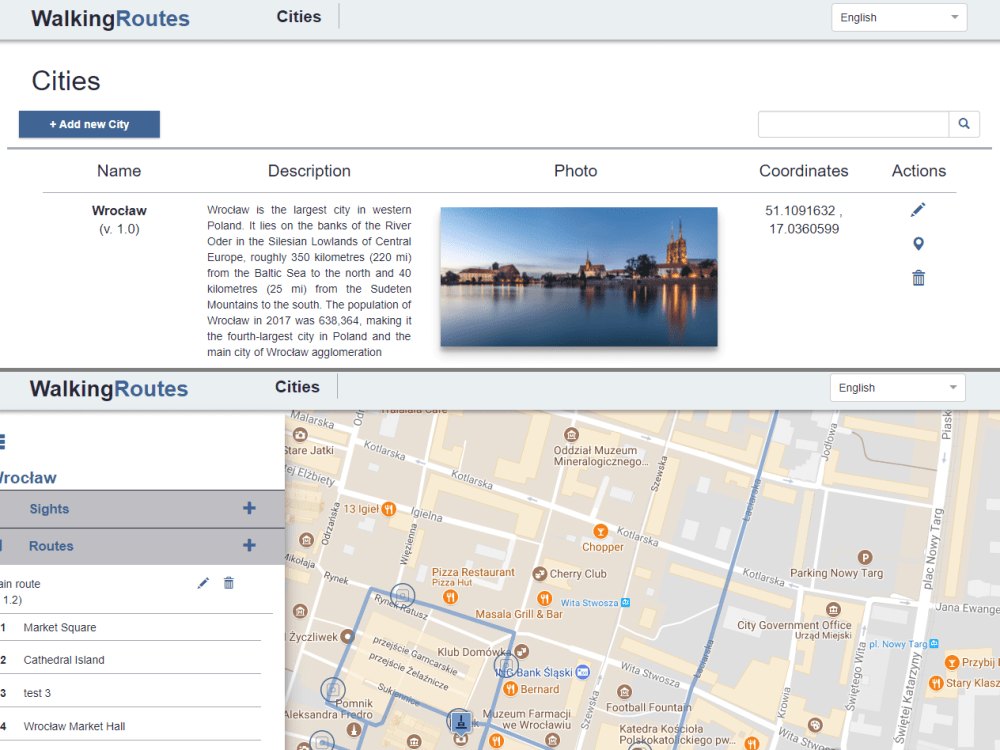
Task: Delete Wrocław using the trash icon
Action: 918,278
